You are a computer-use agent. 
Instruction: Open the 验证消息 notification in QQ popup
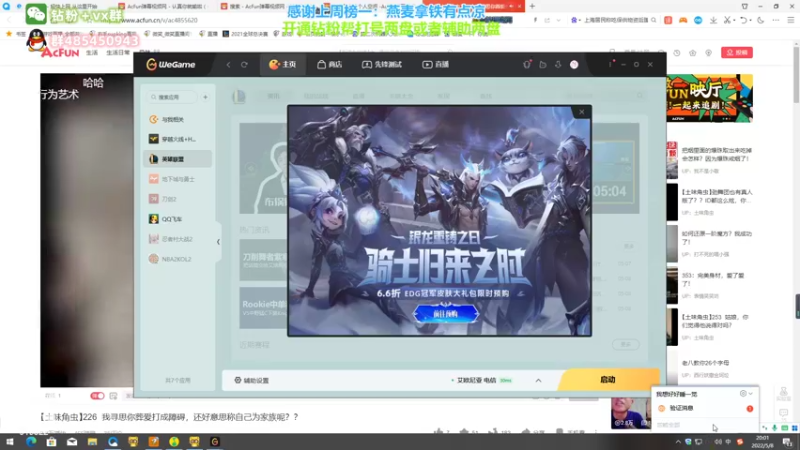click(x=704, y=408)
